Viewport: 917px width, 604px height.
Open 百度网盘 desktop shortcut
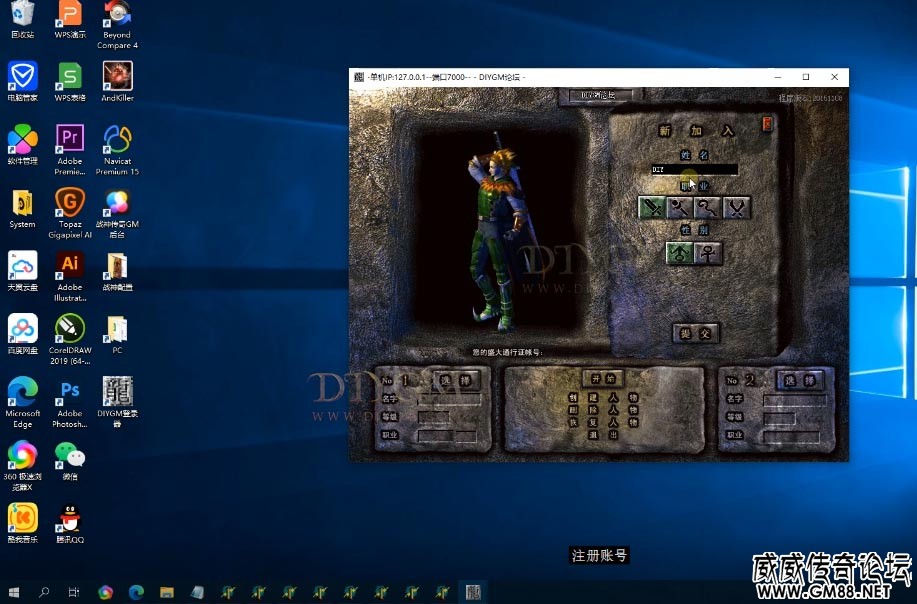[22, 334]
